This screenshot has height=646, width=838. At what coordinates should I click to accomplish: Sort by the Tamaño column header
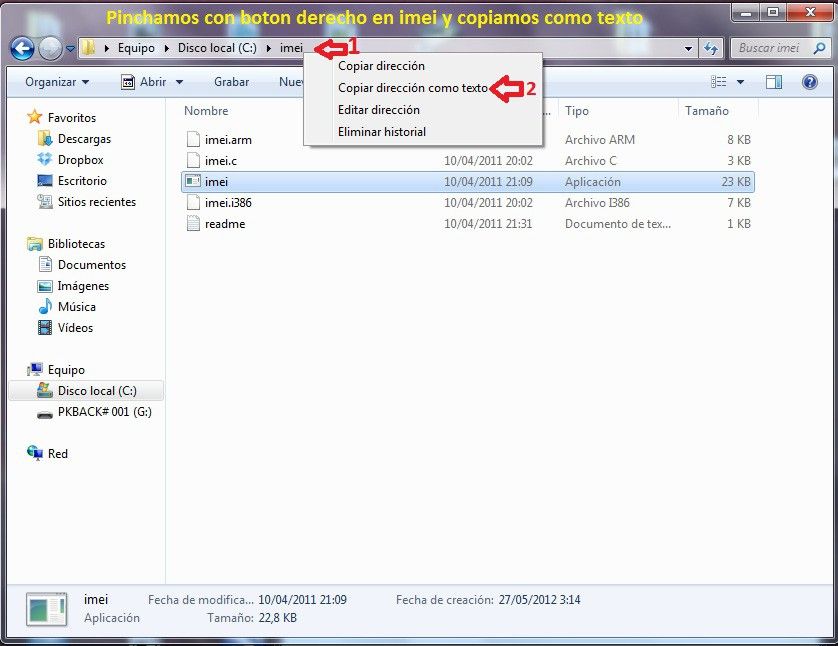click(707, 111)
